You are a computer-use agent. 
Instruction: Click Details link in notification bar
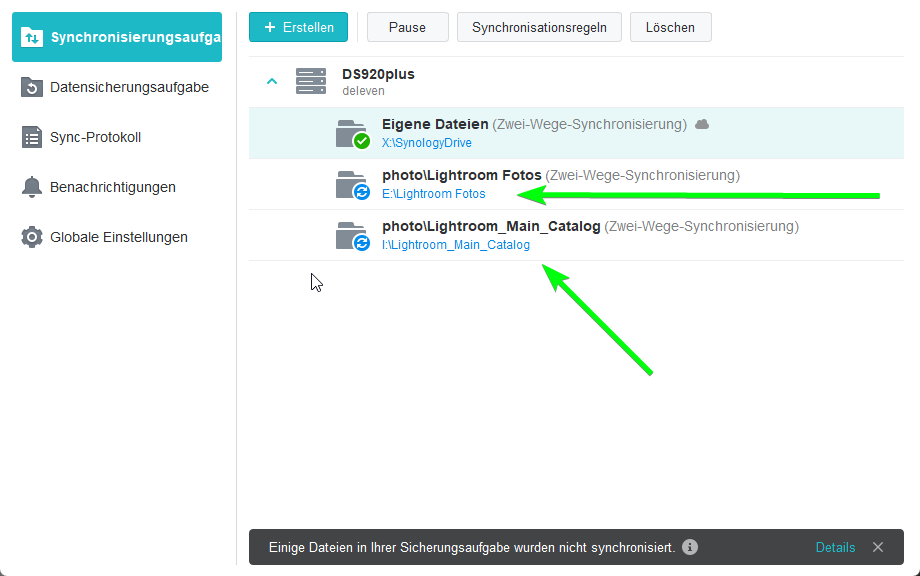point(835,547)
